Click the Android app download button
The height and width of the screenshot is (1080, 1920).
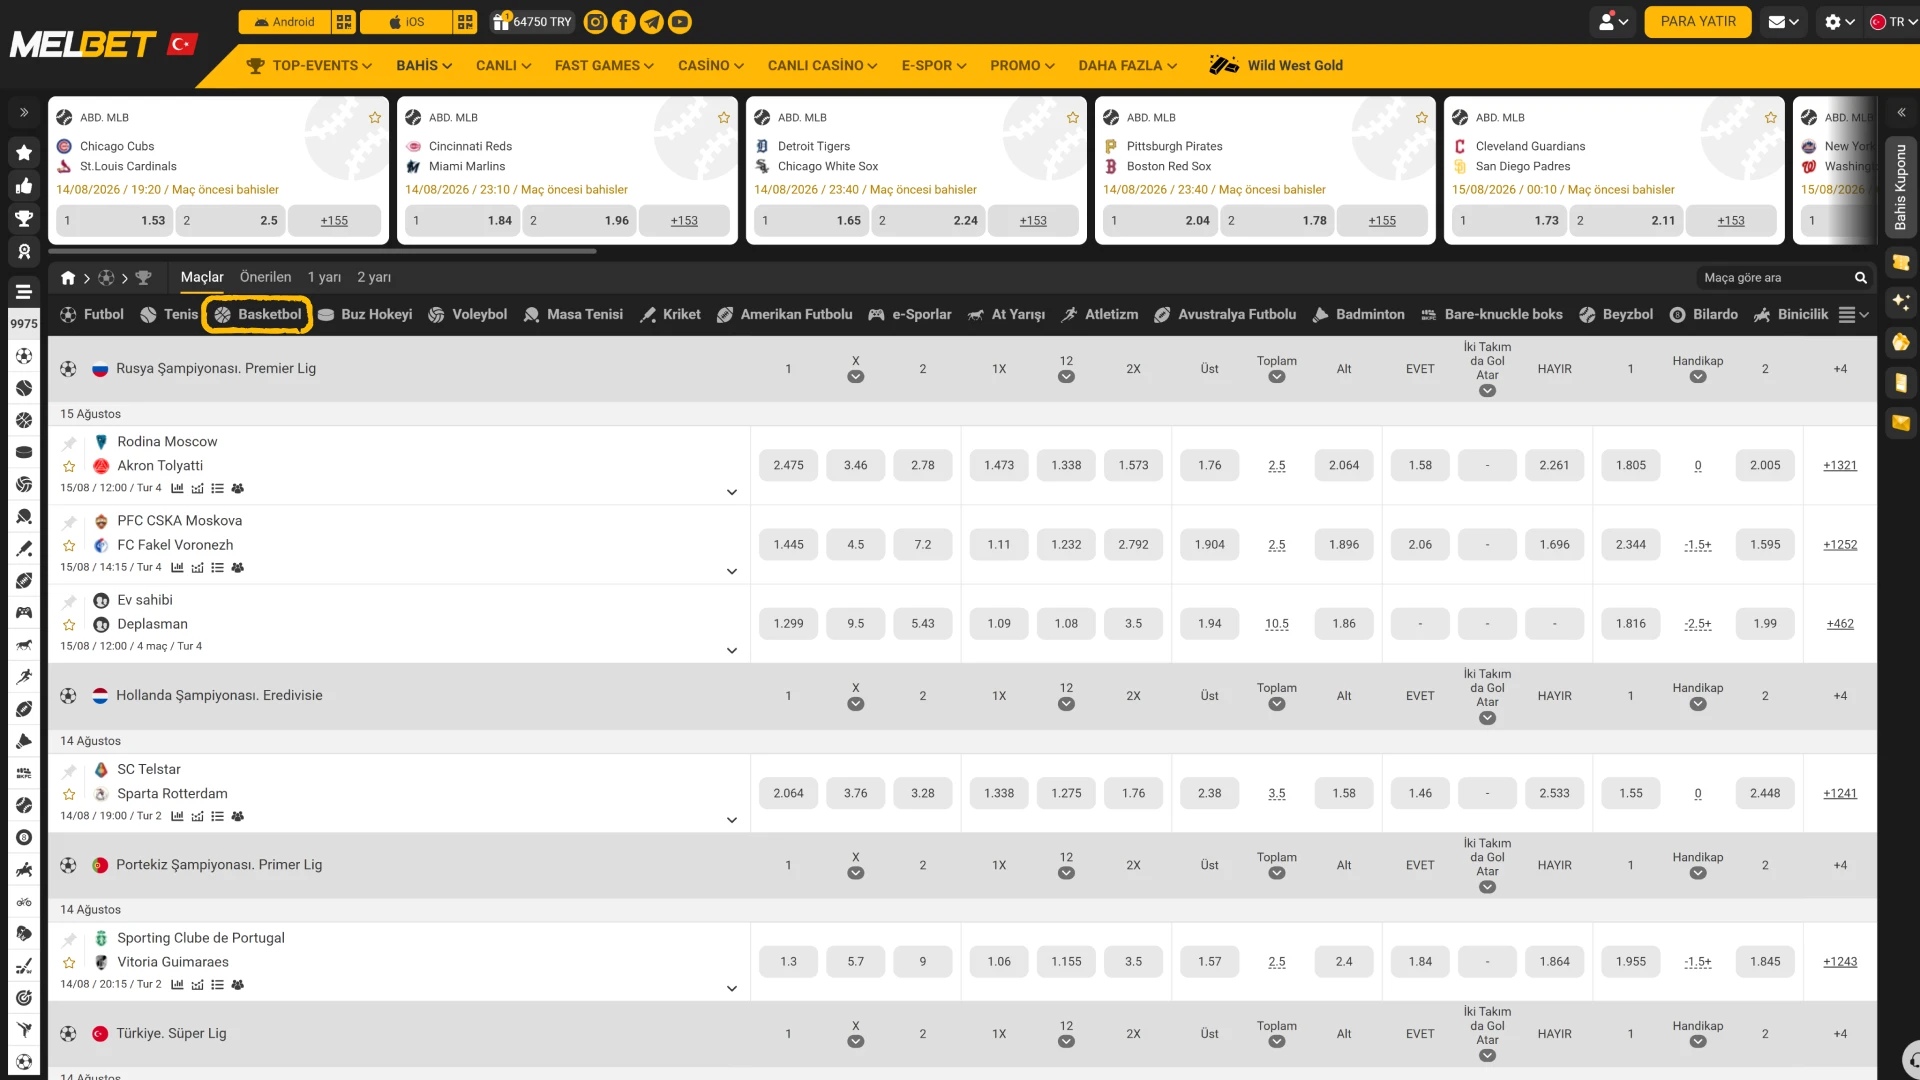coord(285,22)
